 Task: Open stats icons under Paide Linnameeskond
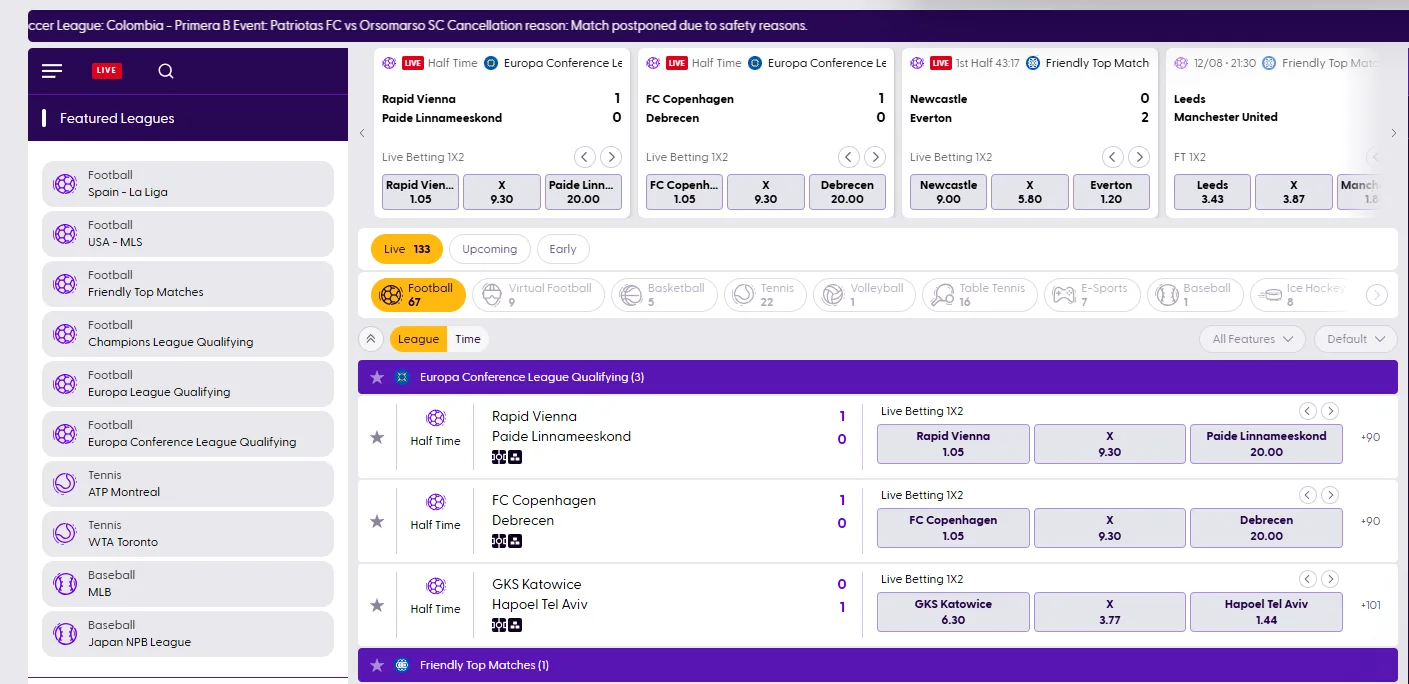[507, 457]
